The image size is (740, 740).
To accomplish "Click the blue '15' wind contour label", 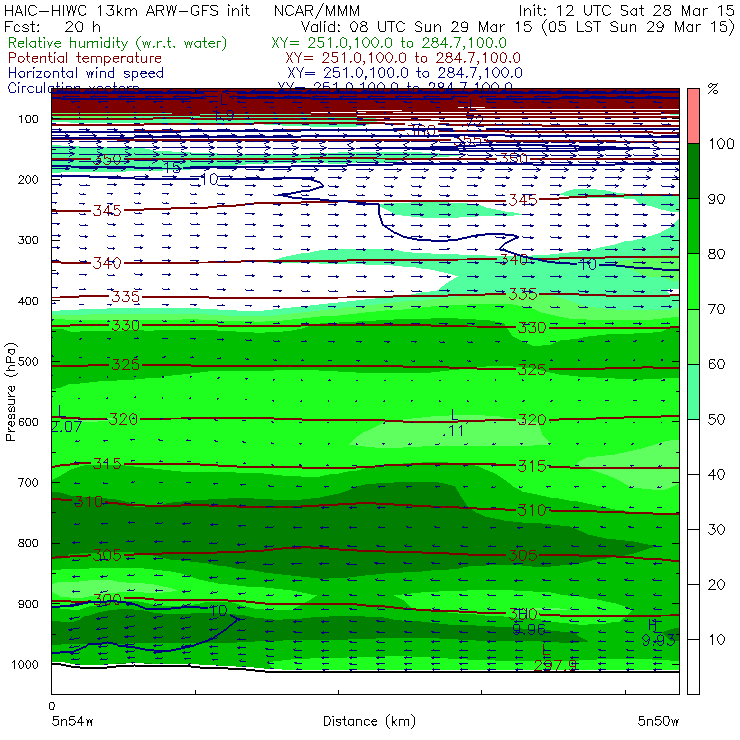I will point(172,168).
